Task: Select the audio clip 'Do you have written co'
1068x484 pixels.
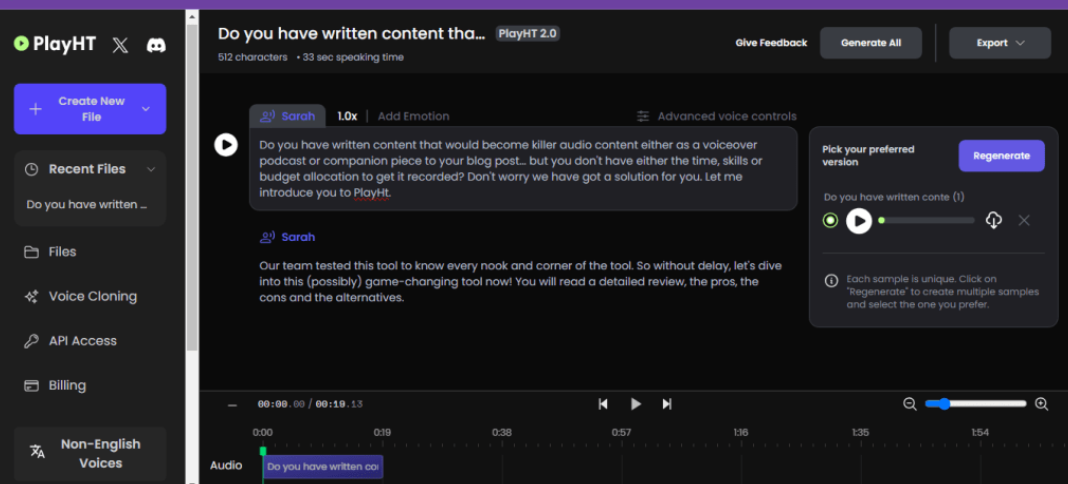Action: 323,467
